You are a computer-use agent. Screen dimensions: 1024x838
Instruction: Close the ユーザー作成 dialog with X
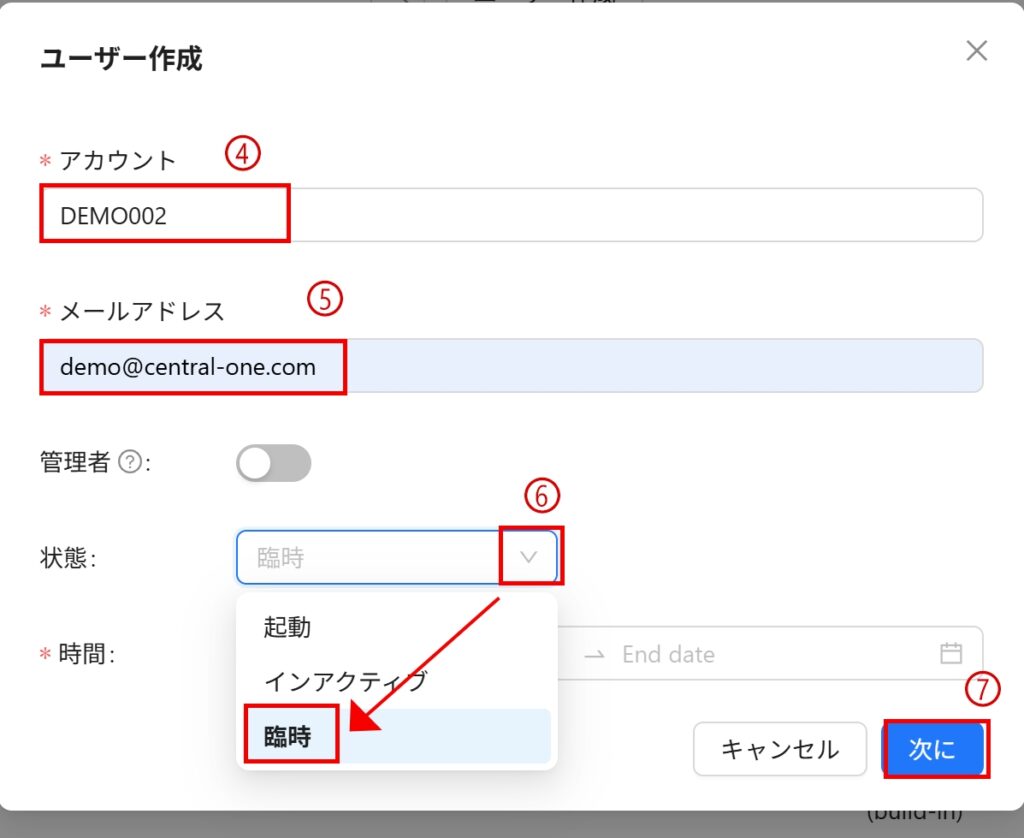coord(976,51)
